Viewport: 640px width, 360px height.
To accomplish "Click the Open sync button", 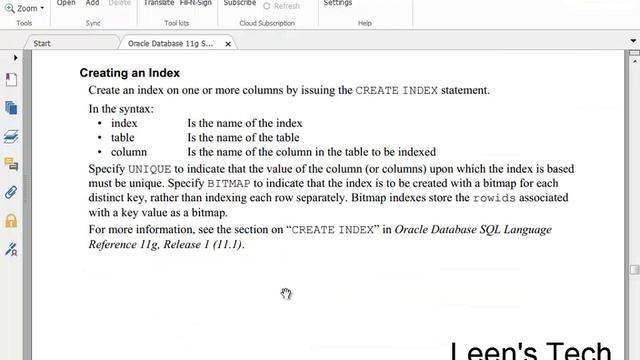I will click(66, 3).
